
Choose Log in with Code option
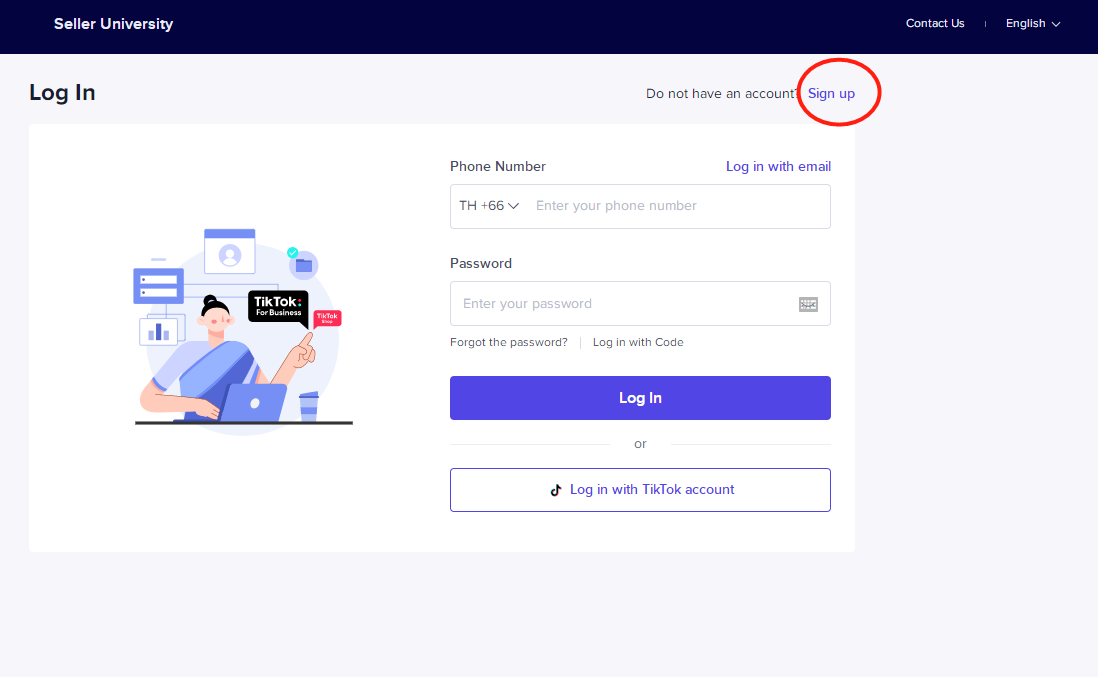(x=638, y=342)
